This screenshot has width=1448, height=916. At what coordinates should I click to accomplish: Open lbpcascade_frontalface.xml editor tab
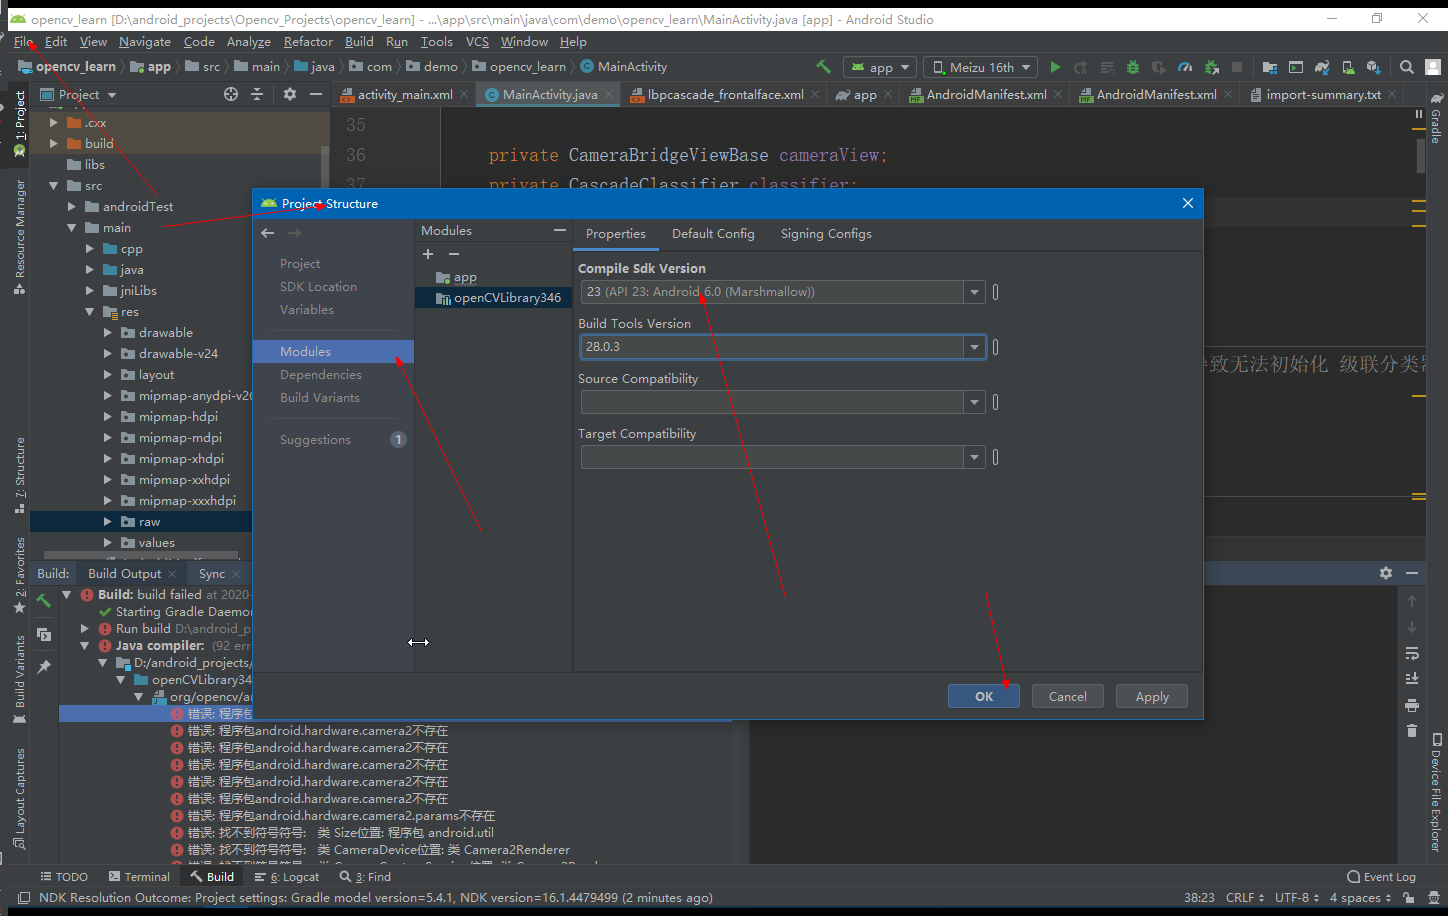(x=725, y=95)
